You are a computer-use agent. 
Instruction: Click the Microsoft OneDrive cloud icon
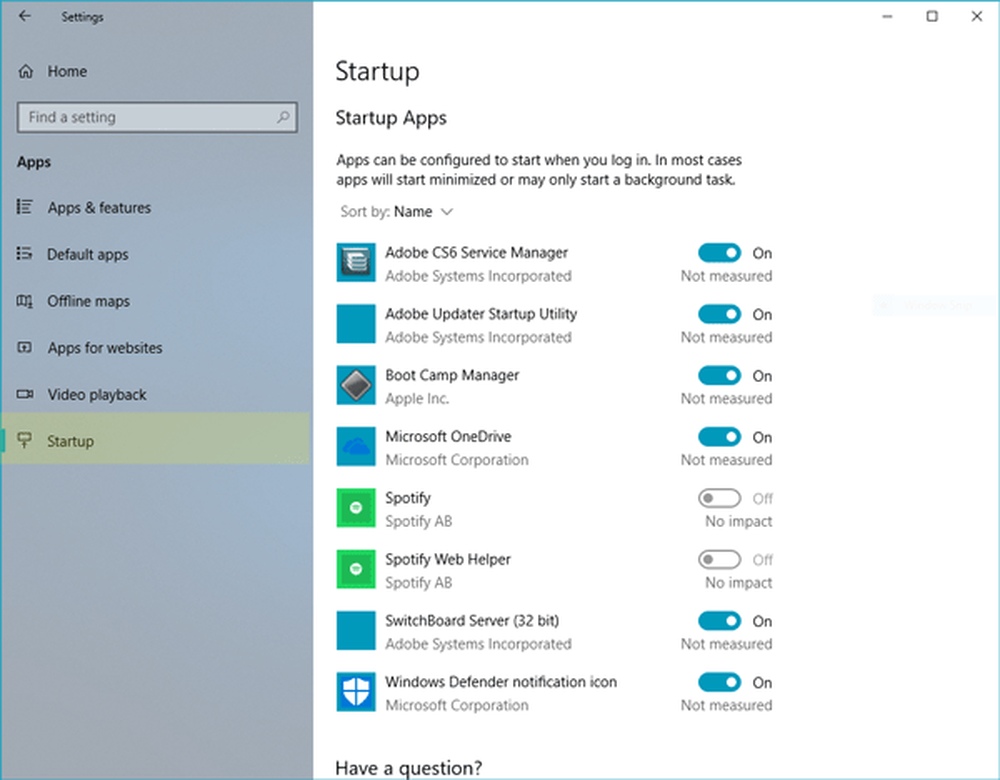(x=355, y=447)
